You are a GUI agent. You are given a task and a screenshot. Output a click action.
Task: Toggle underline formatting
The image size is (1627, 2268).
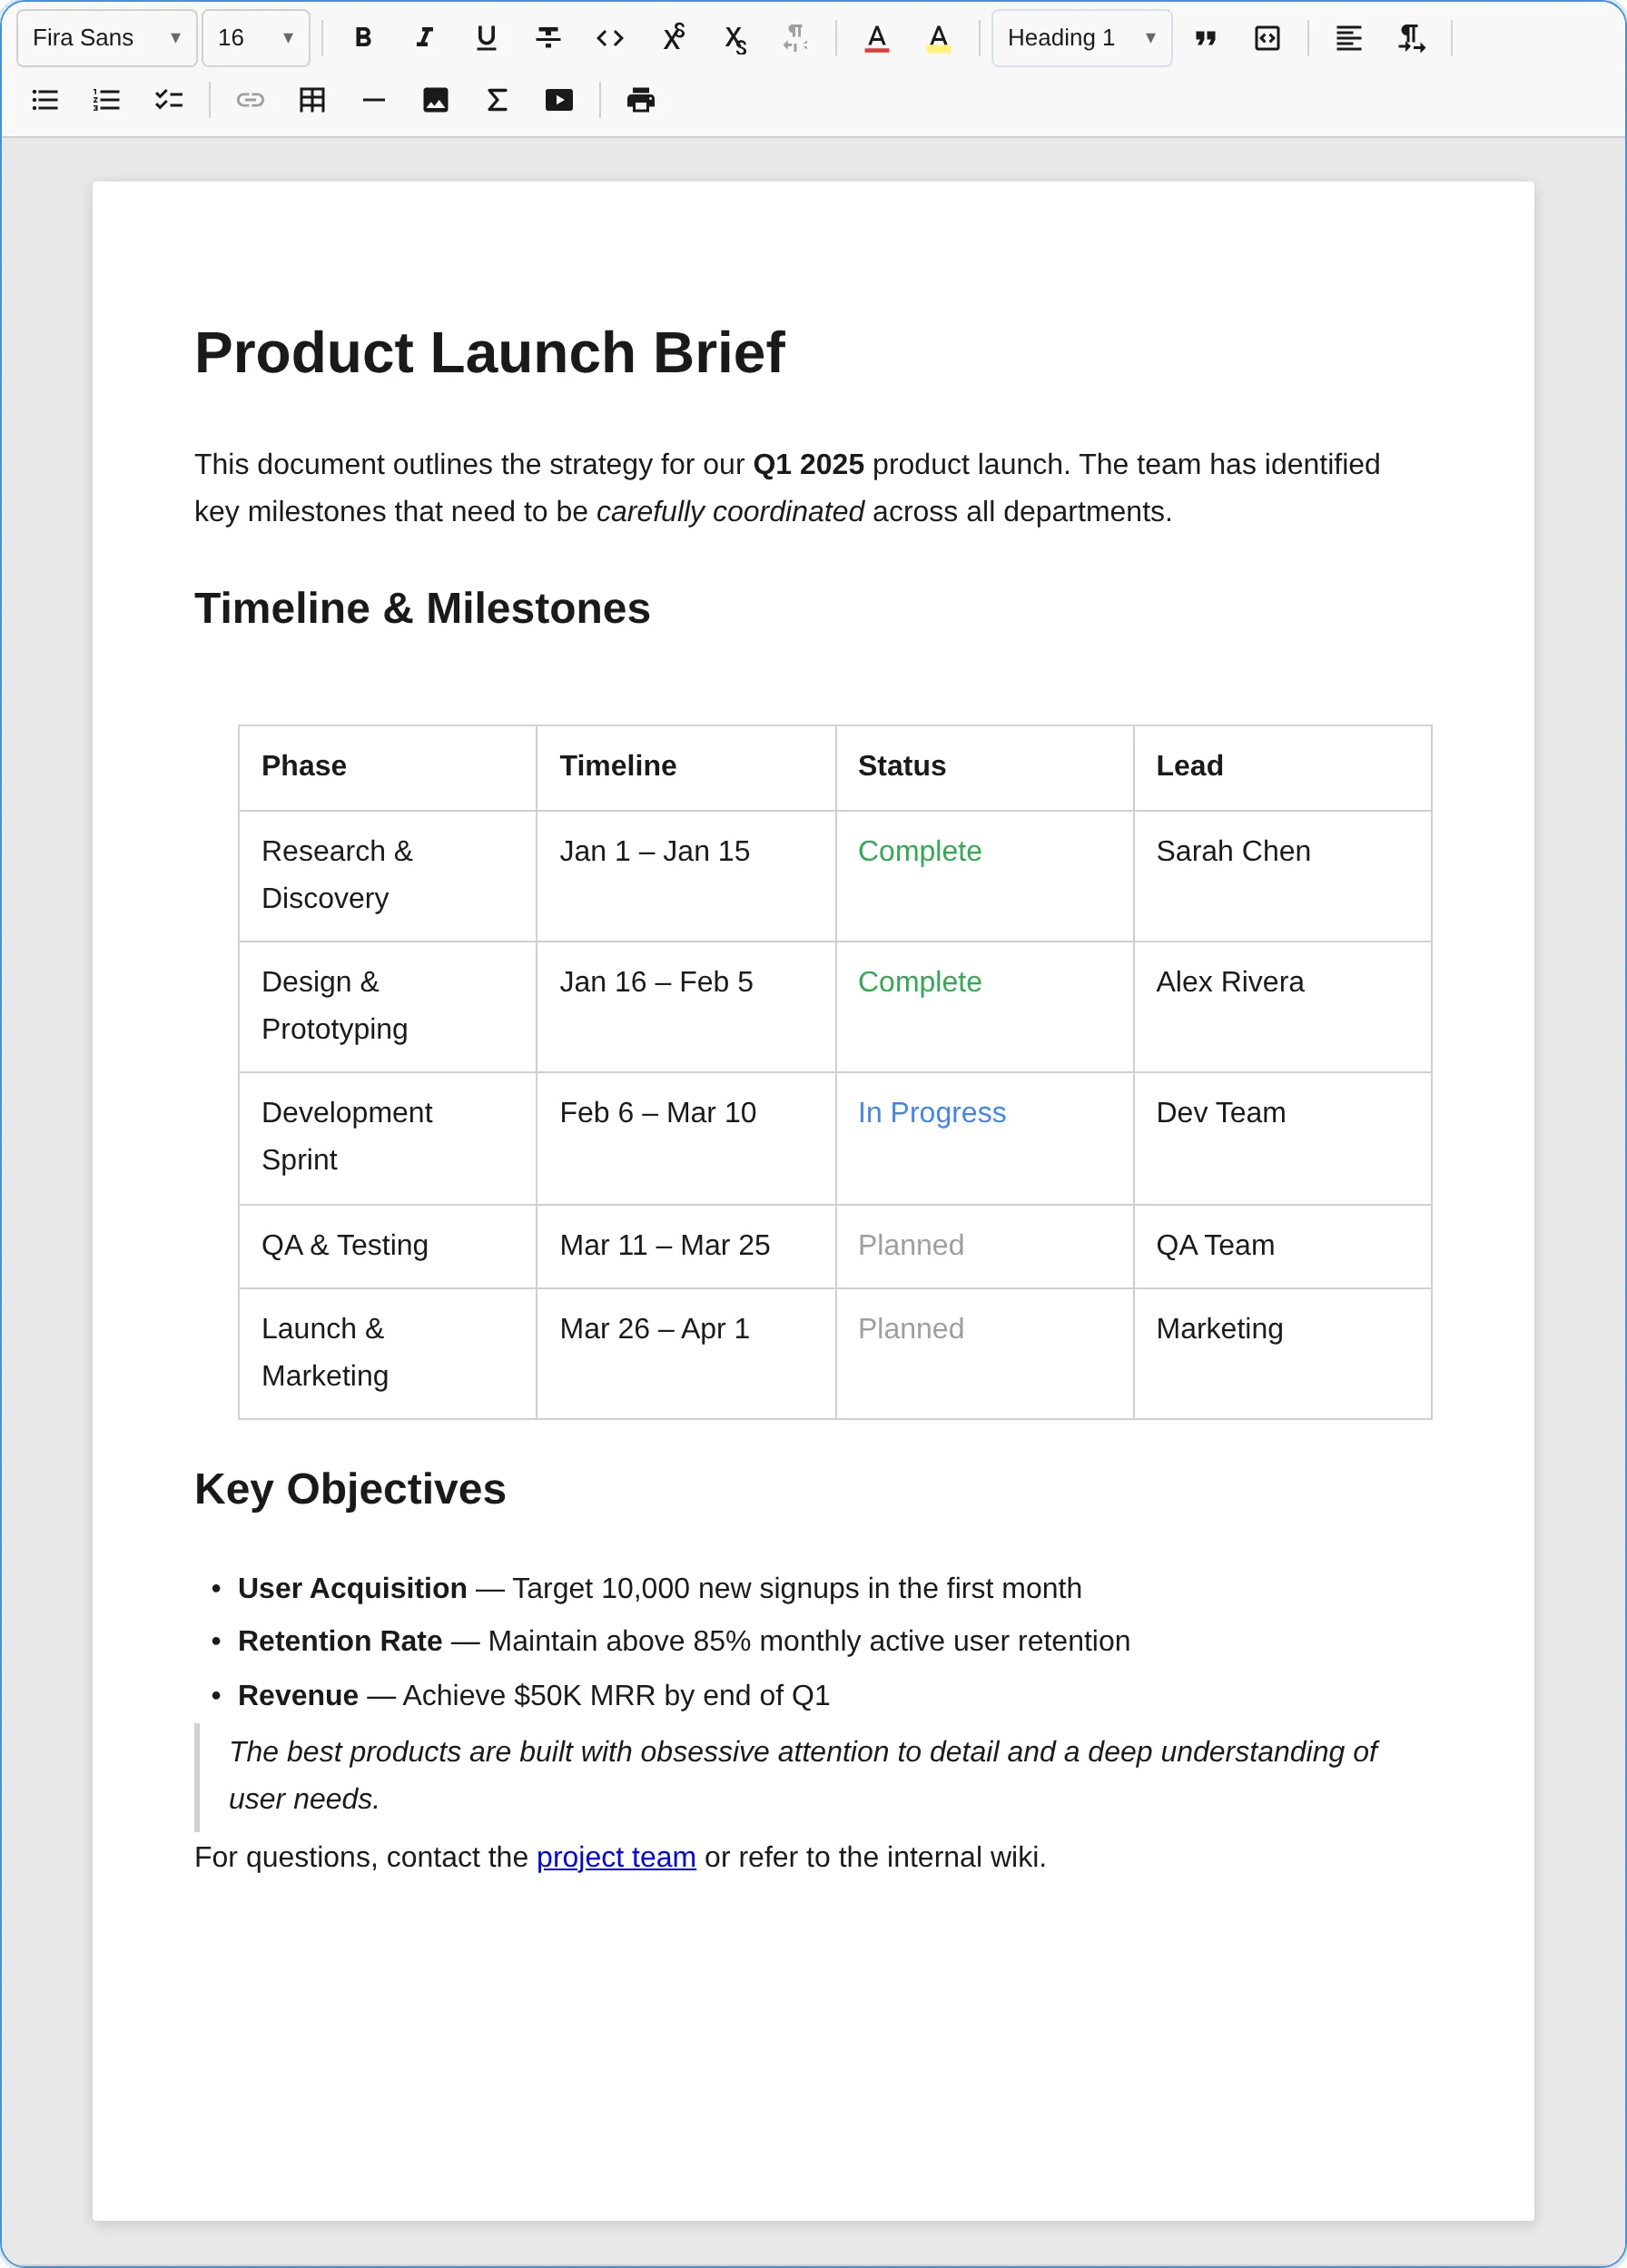point(487,38)
